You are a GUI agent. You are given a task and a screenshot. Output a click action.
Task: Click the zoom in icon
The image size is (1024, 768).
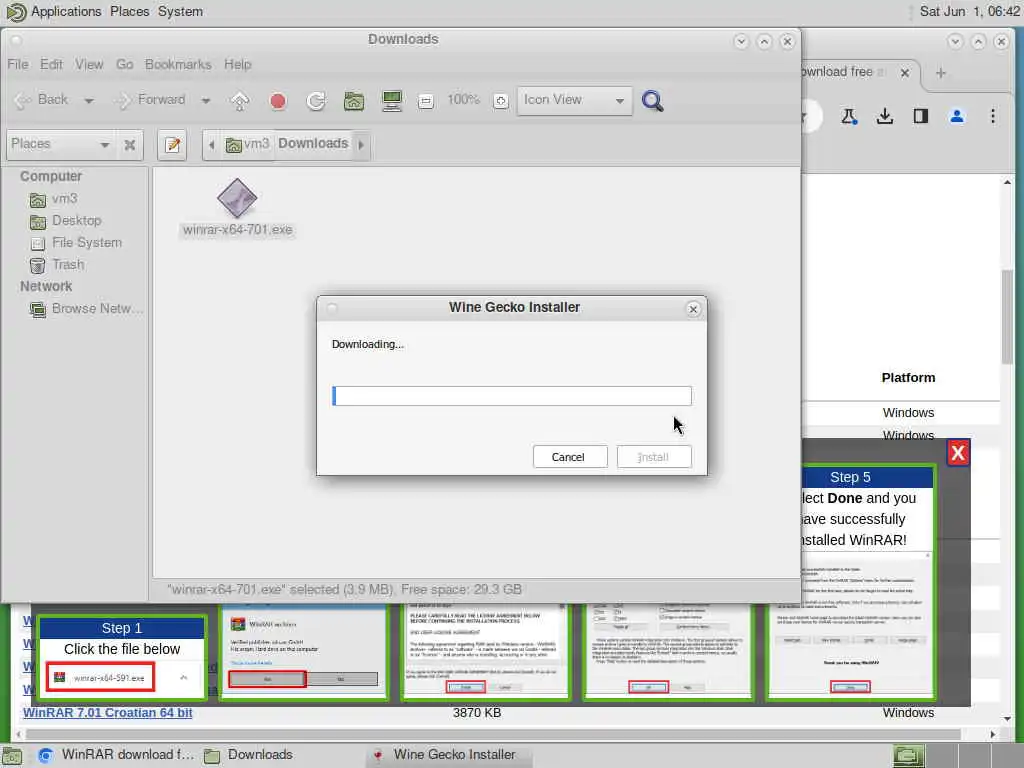[500, 101]
